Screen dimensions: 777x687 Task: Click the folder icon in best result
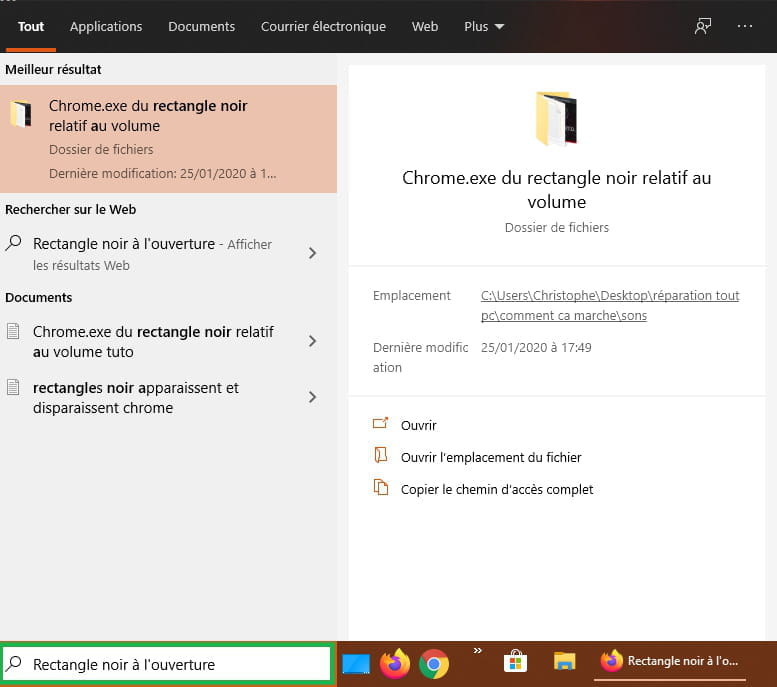(x=21, y=114)
